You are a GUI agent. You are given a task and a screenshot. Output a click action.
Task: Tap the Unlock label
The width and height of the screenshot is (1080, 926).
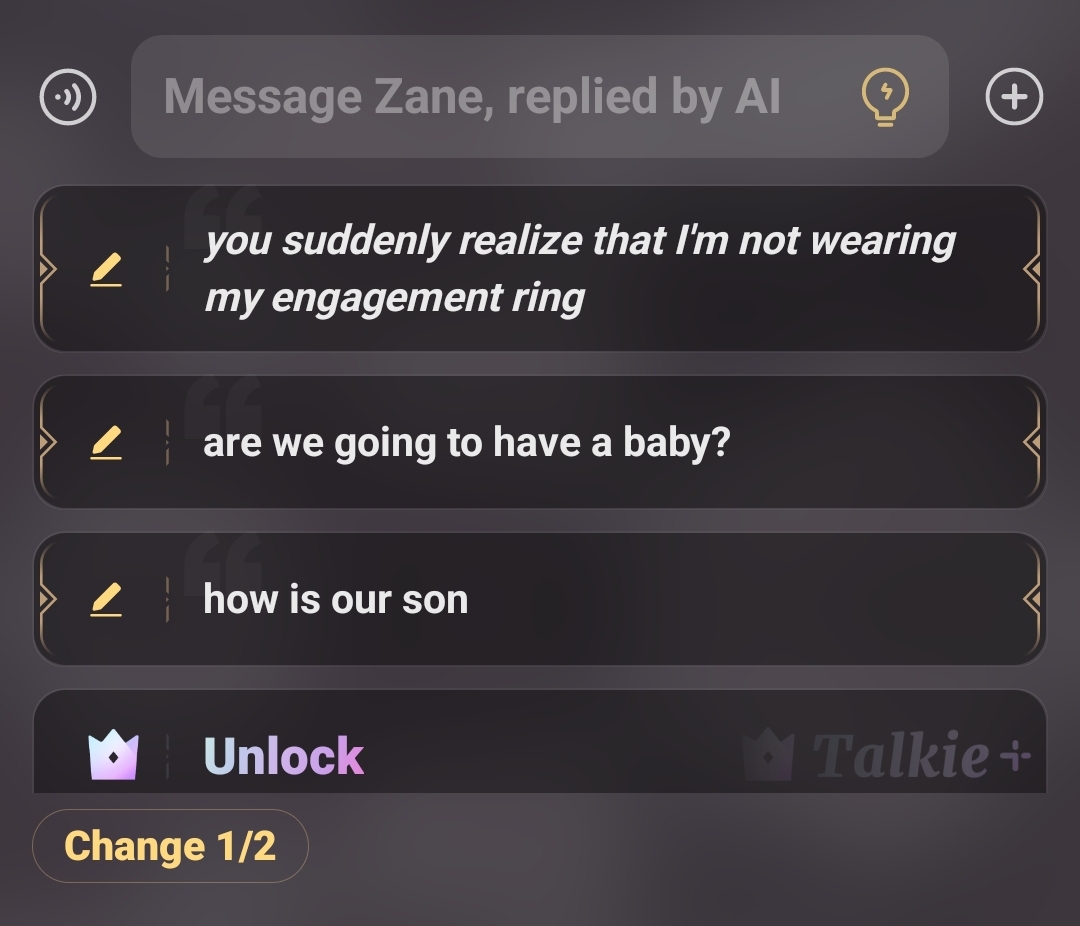(284, 756)
